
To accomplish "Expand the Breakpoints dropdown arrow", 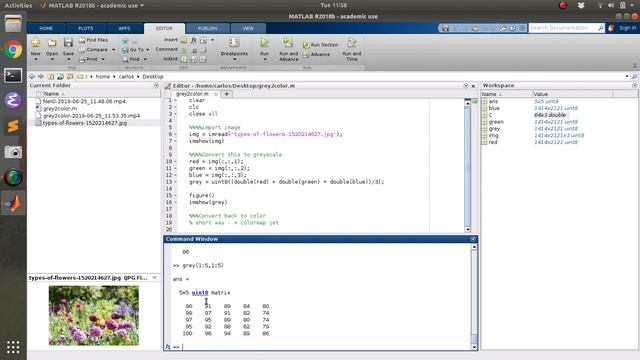I will point(234,60).
